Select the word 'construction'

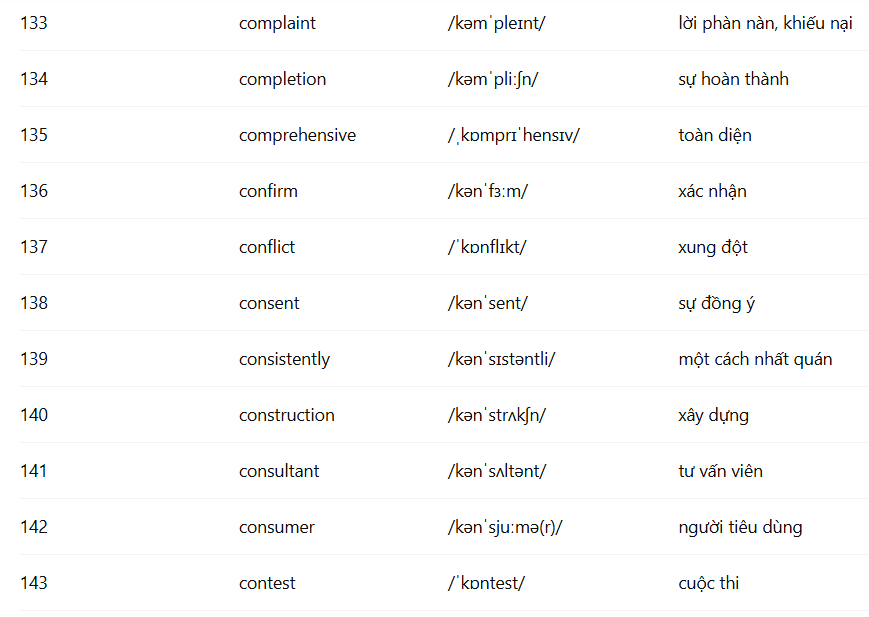click(x=287, y=415)
